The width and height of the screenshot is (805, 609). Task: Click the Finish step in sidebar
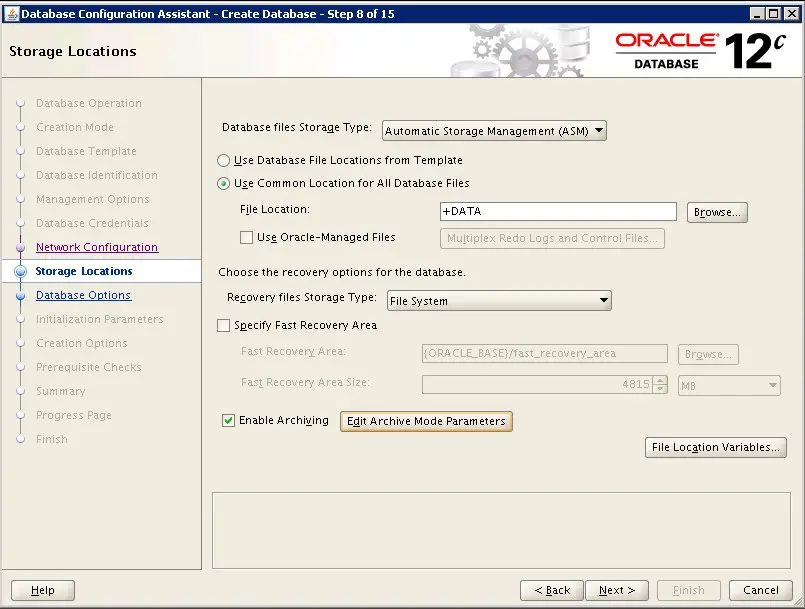coord(52,439)
